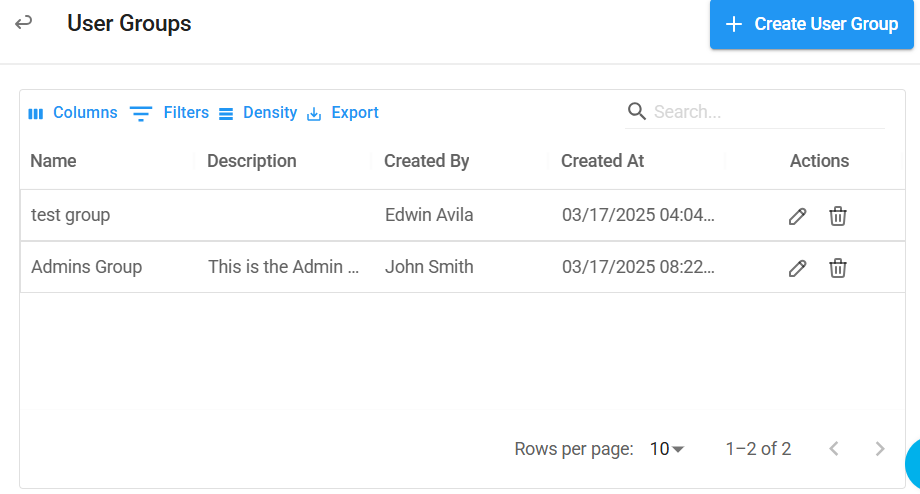Sort by the Created At column header

603,161
